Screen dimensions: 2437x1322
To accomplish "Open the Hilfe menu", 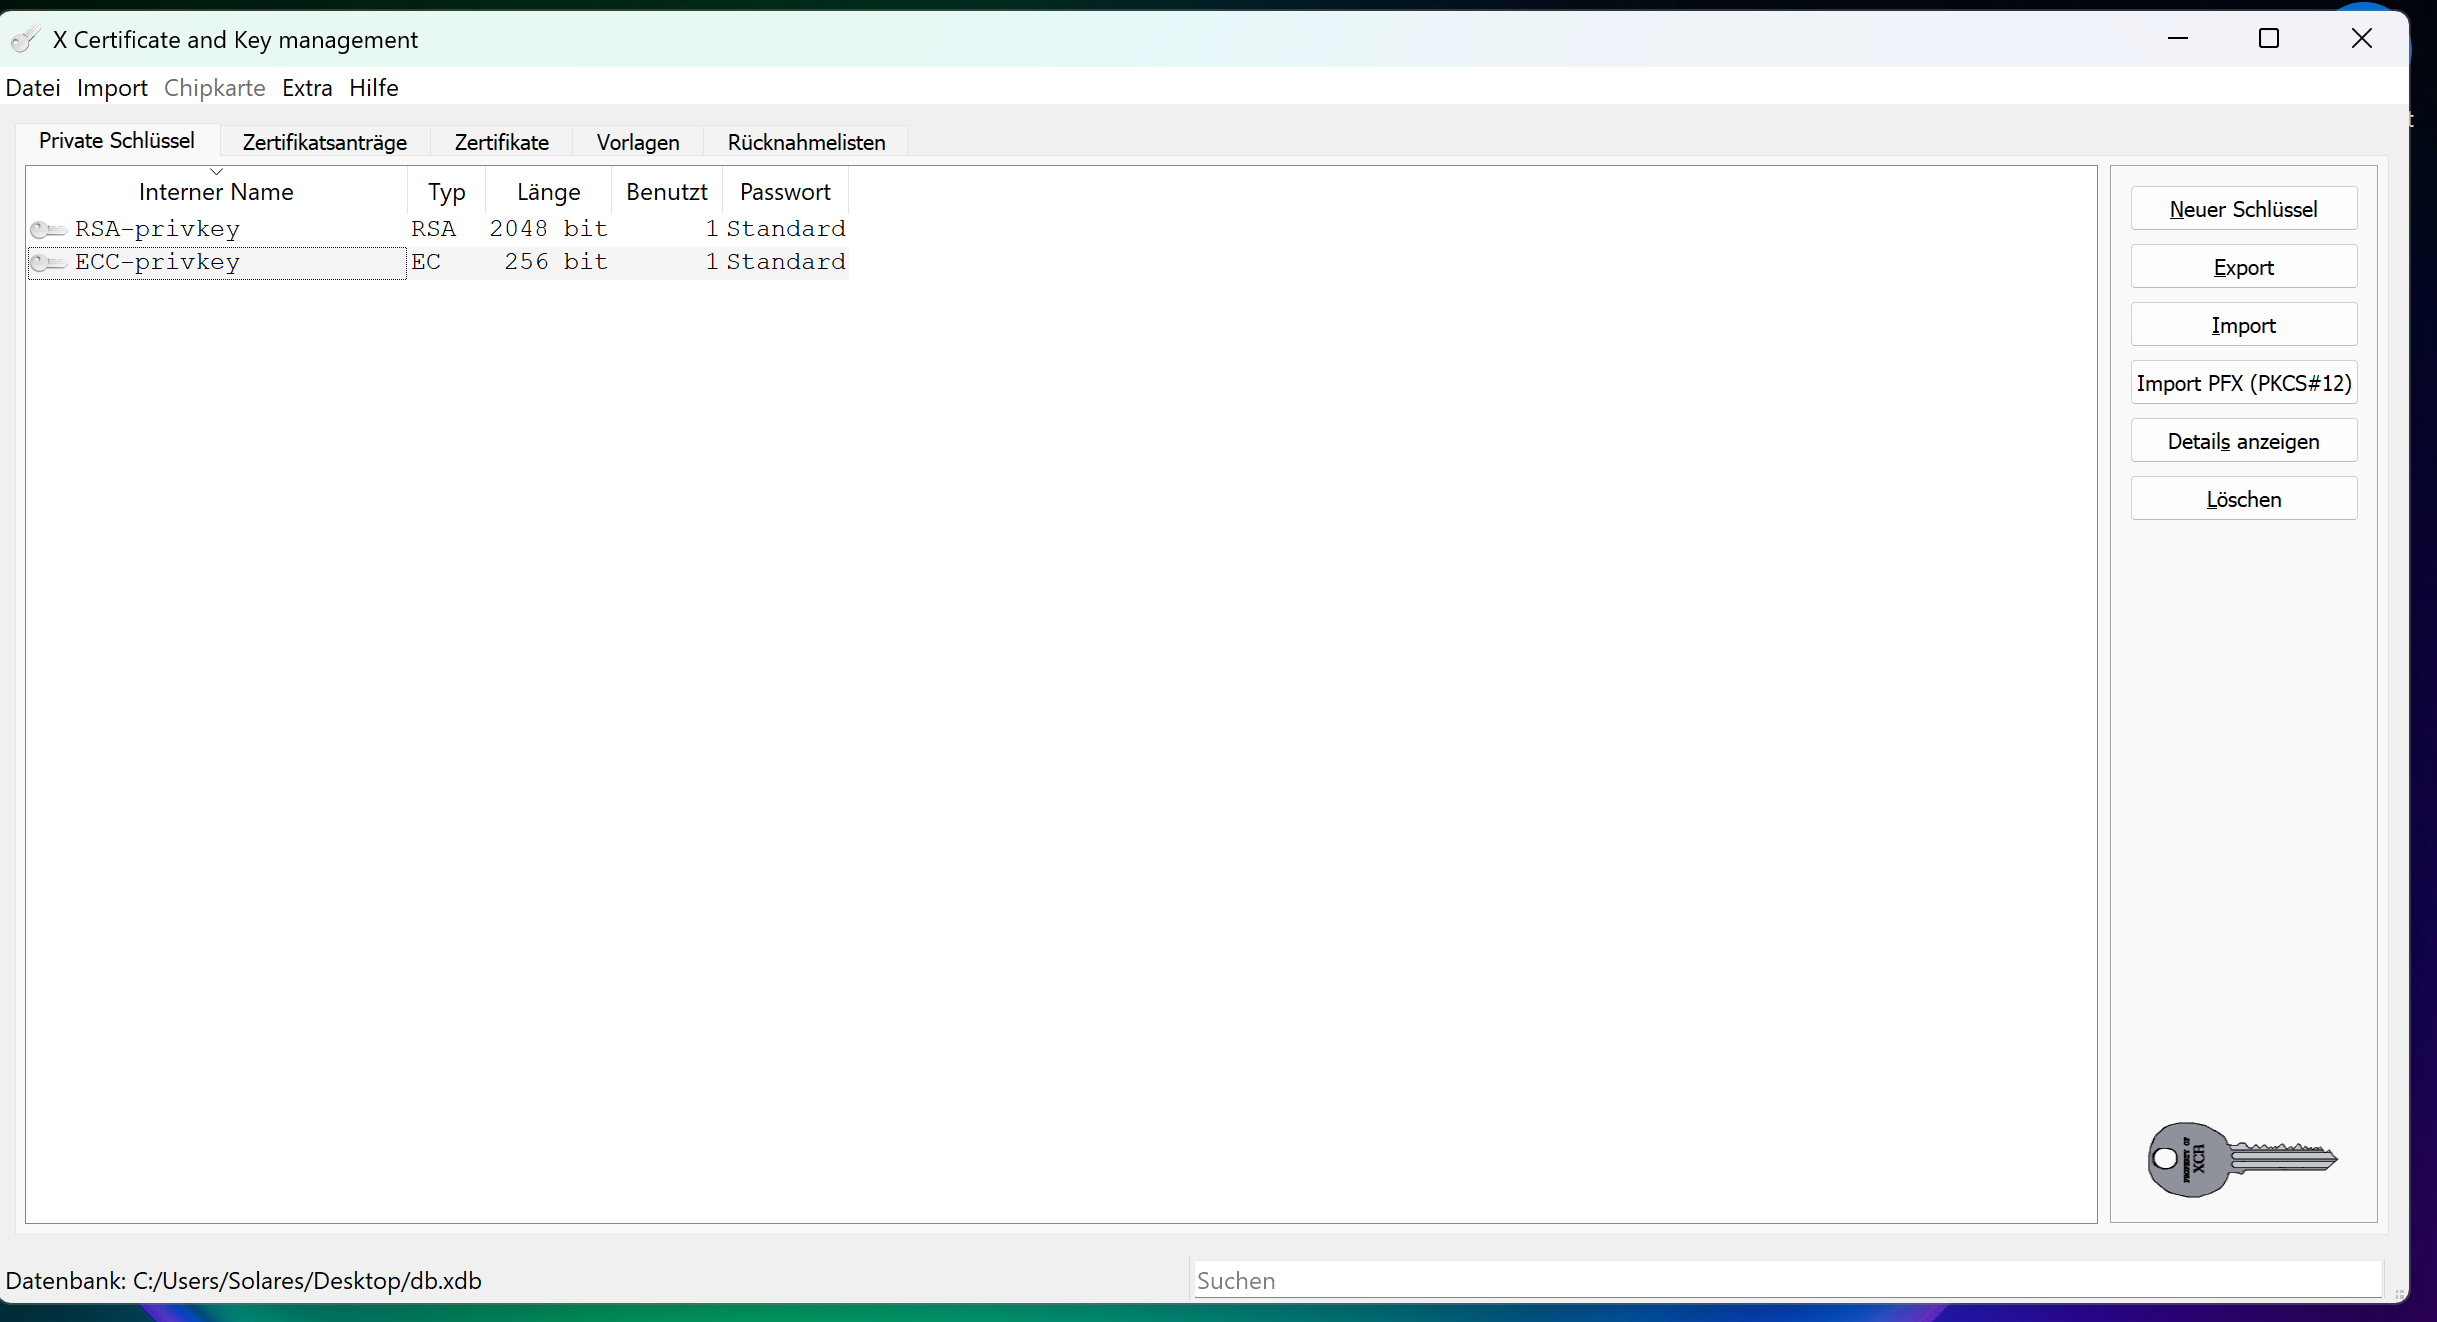I will coord(374,88).
